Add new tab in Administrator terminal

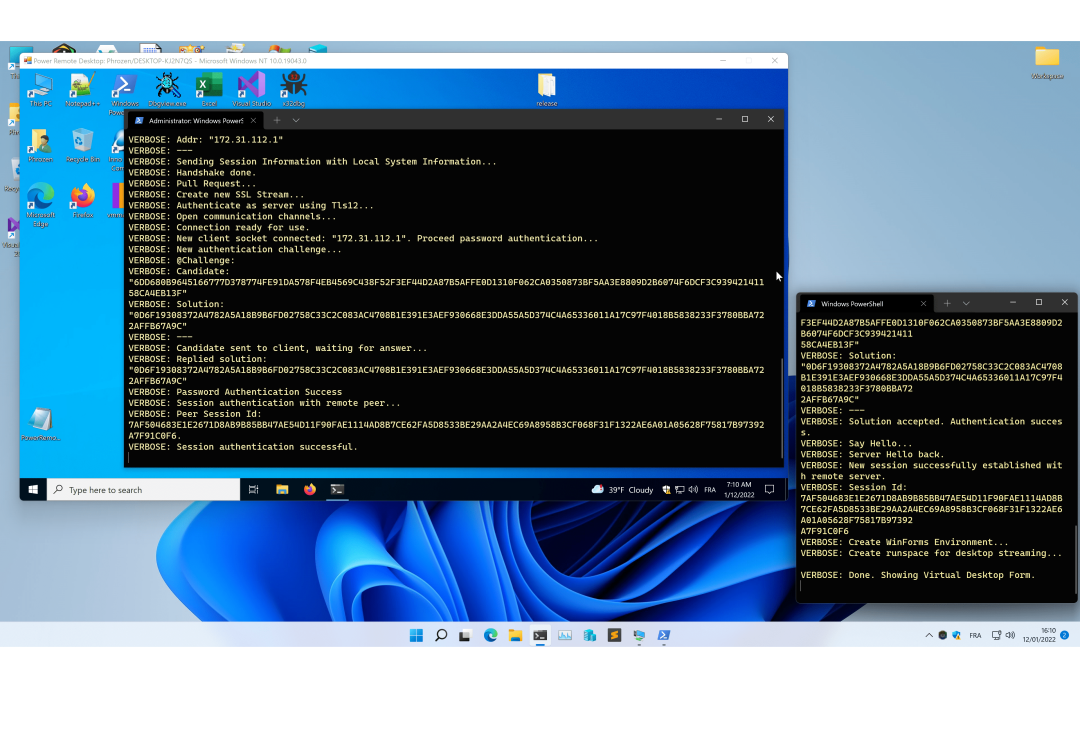[x=277, y=120]
